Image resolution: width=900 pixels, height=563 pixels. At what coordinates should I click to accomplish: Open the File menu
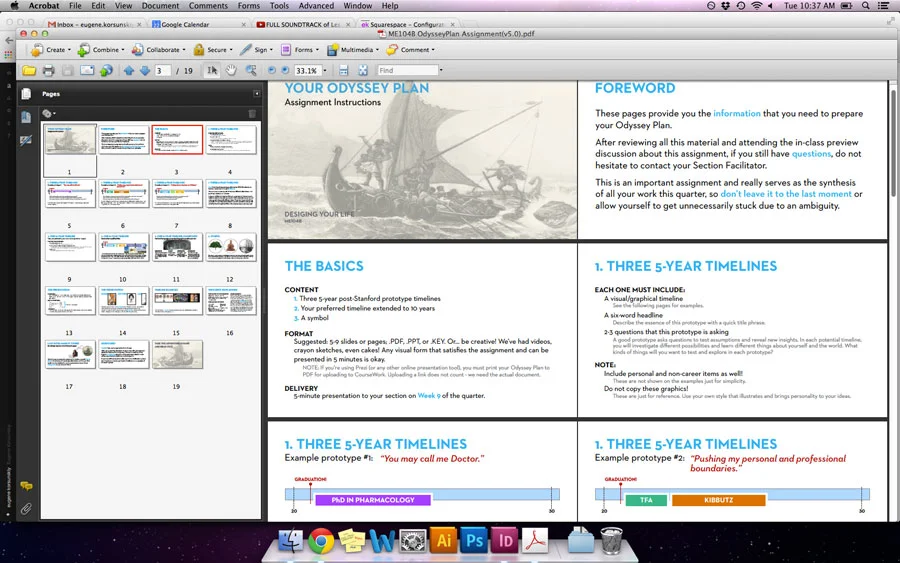(x=75, y=6)
